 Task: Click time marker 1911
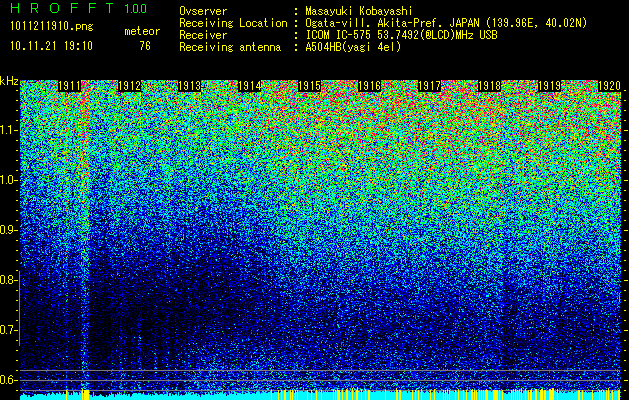pyautogui.click(x=70, y=86)
